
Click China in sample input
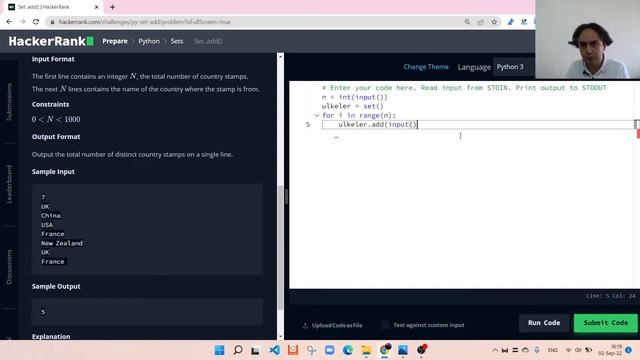pos(51,215)
